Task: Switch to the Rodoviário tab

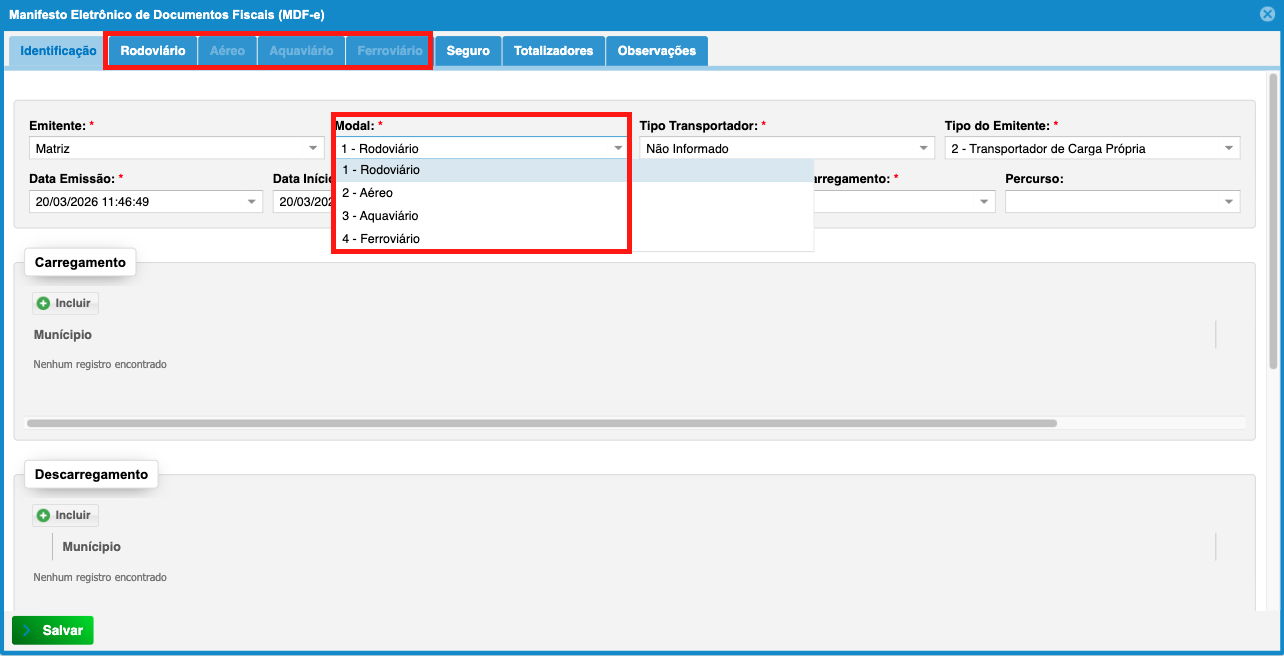Action: [153, 51]
